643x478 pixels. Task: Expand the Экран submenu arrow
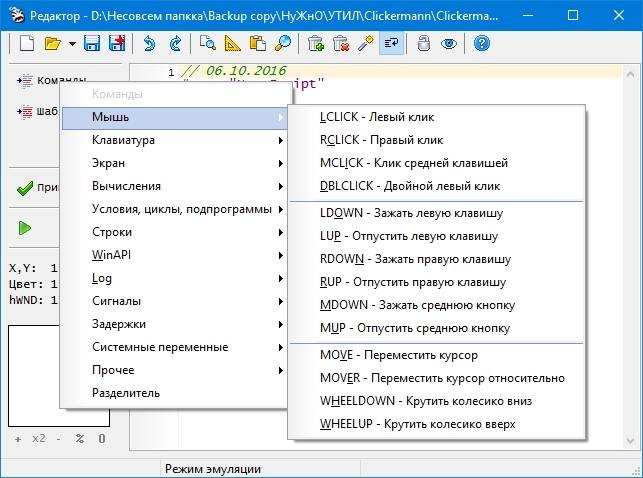click(x=280, y=164)
